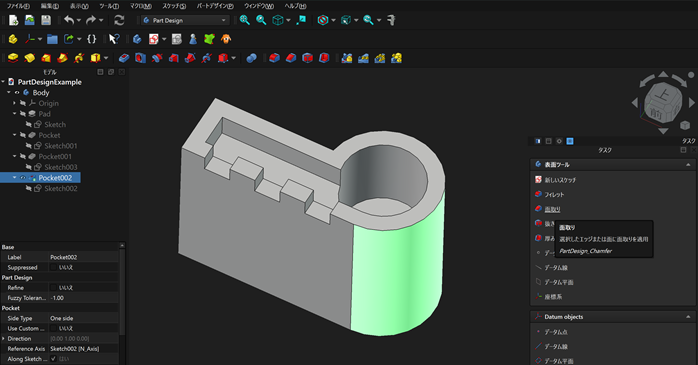Open the Side Type One side dropdown
This screenshot has height=365, width=698.
[83, 318]
